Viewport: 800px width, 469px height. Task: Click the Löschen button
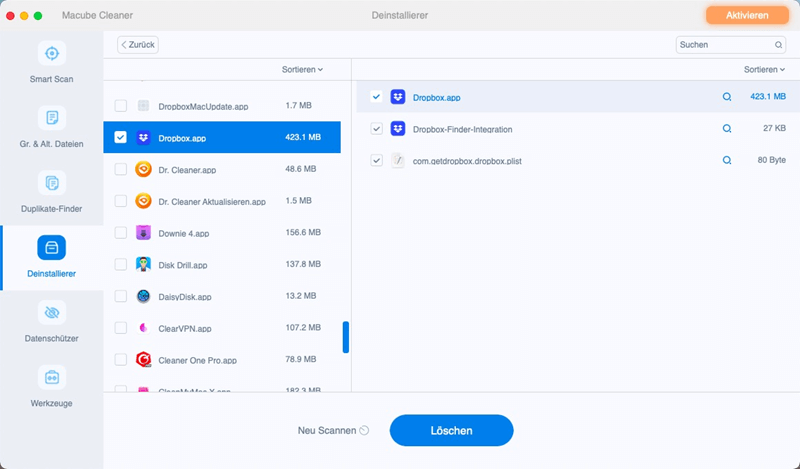[x=452, y=430]
